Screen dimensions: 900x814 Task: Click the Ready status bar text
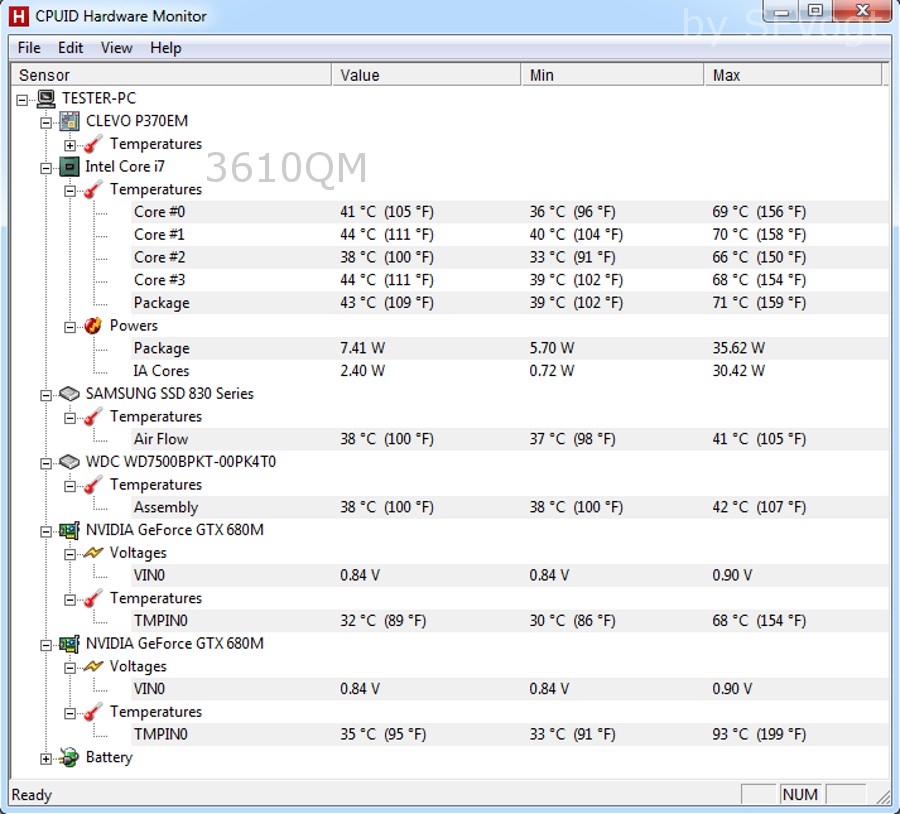[32, 795]
